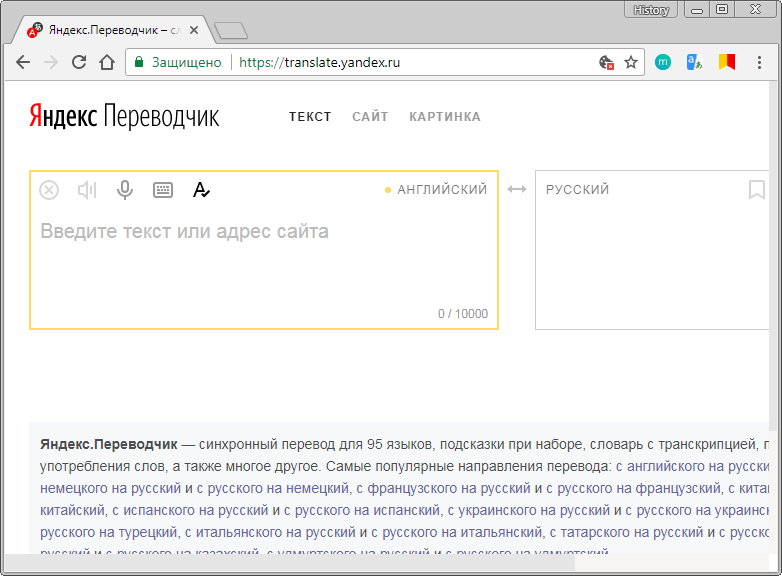Clear the source text with the X icon
Viewport: 782px width, 576px height.
click(x=49, y=190)
